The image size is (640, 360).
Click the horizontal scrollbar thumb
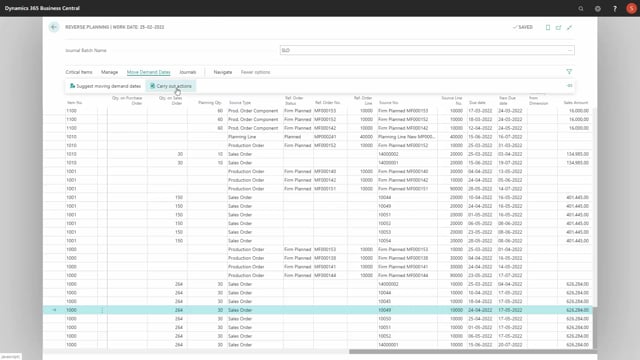(472, 351)
